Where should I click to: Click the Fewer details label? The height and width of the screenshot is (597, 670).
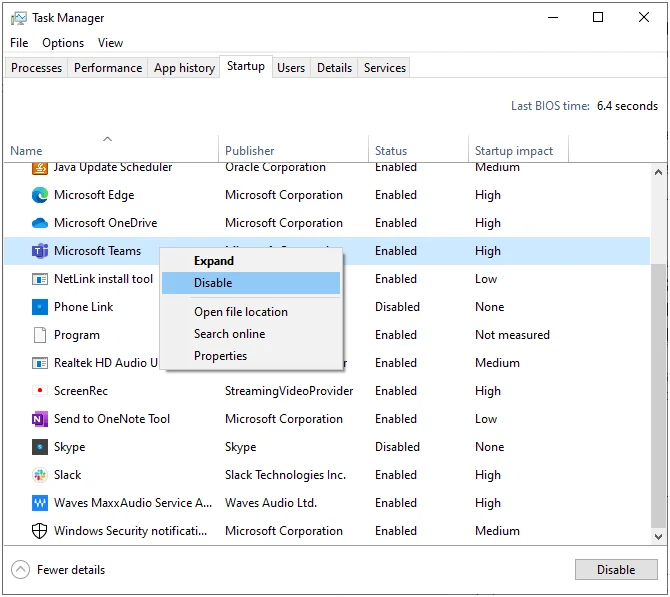71,570
